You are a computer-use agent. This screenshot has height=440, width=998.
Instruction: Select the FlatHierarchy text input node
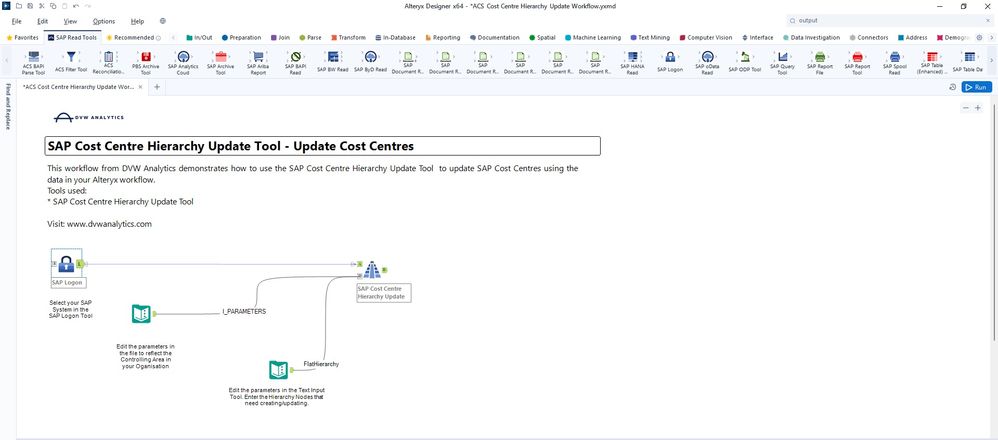[278, 369]
